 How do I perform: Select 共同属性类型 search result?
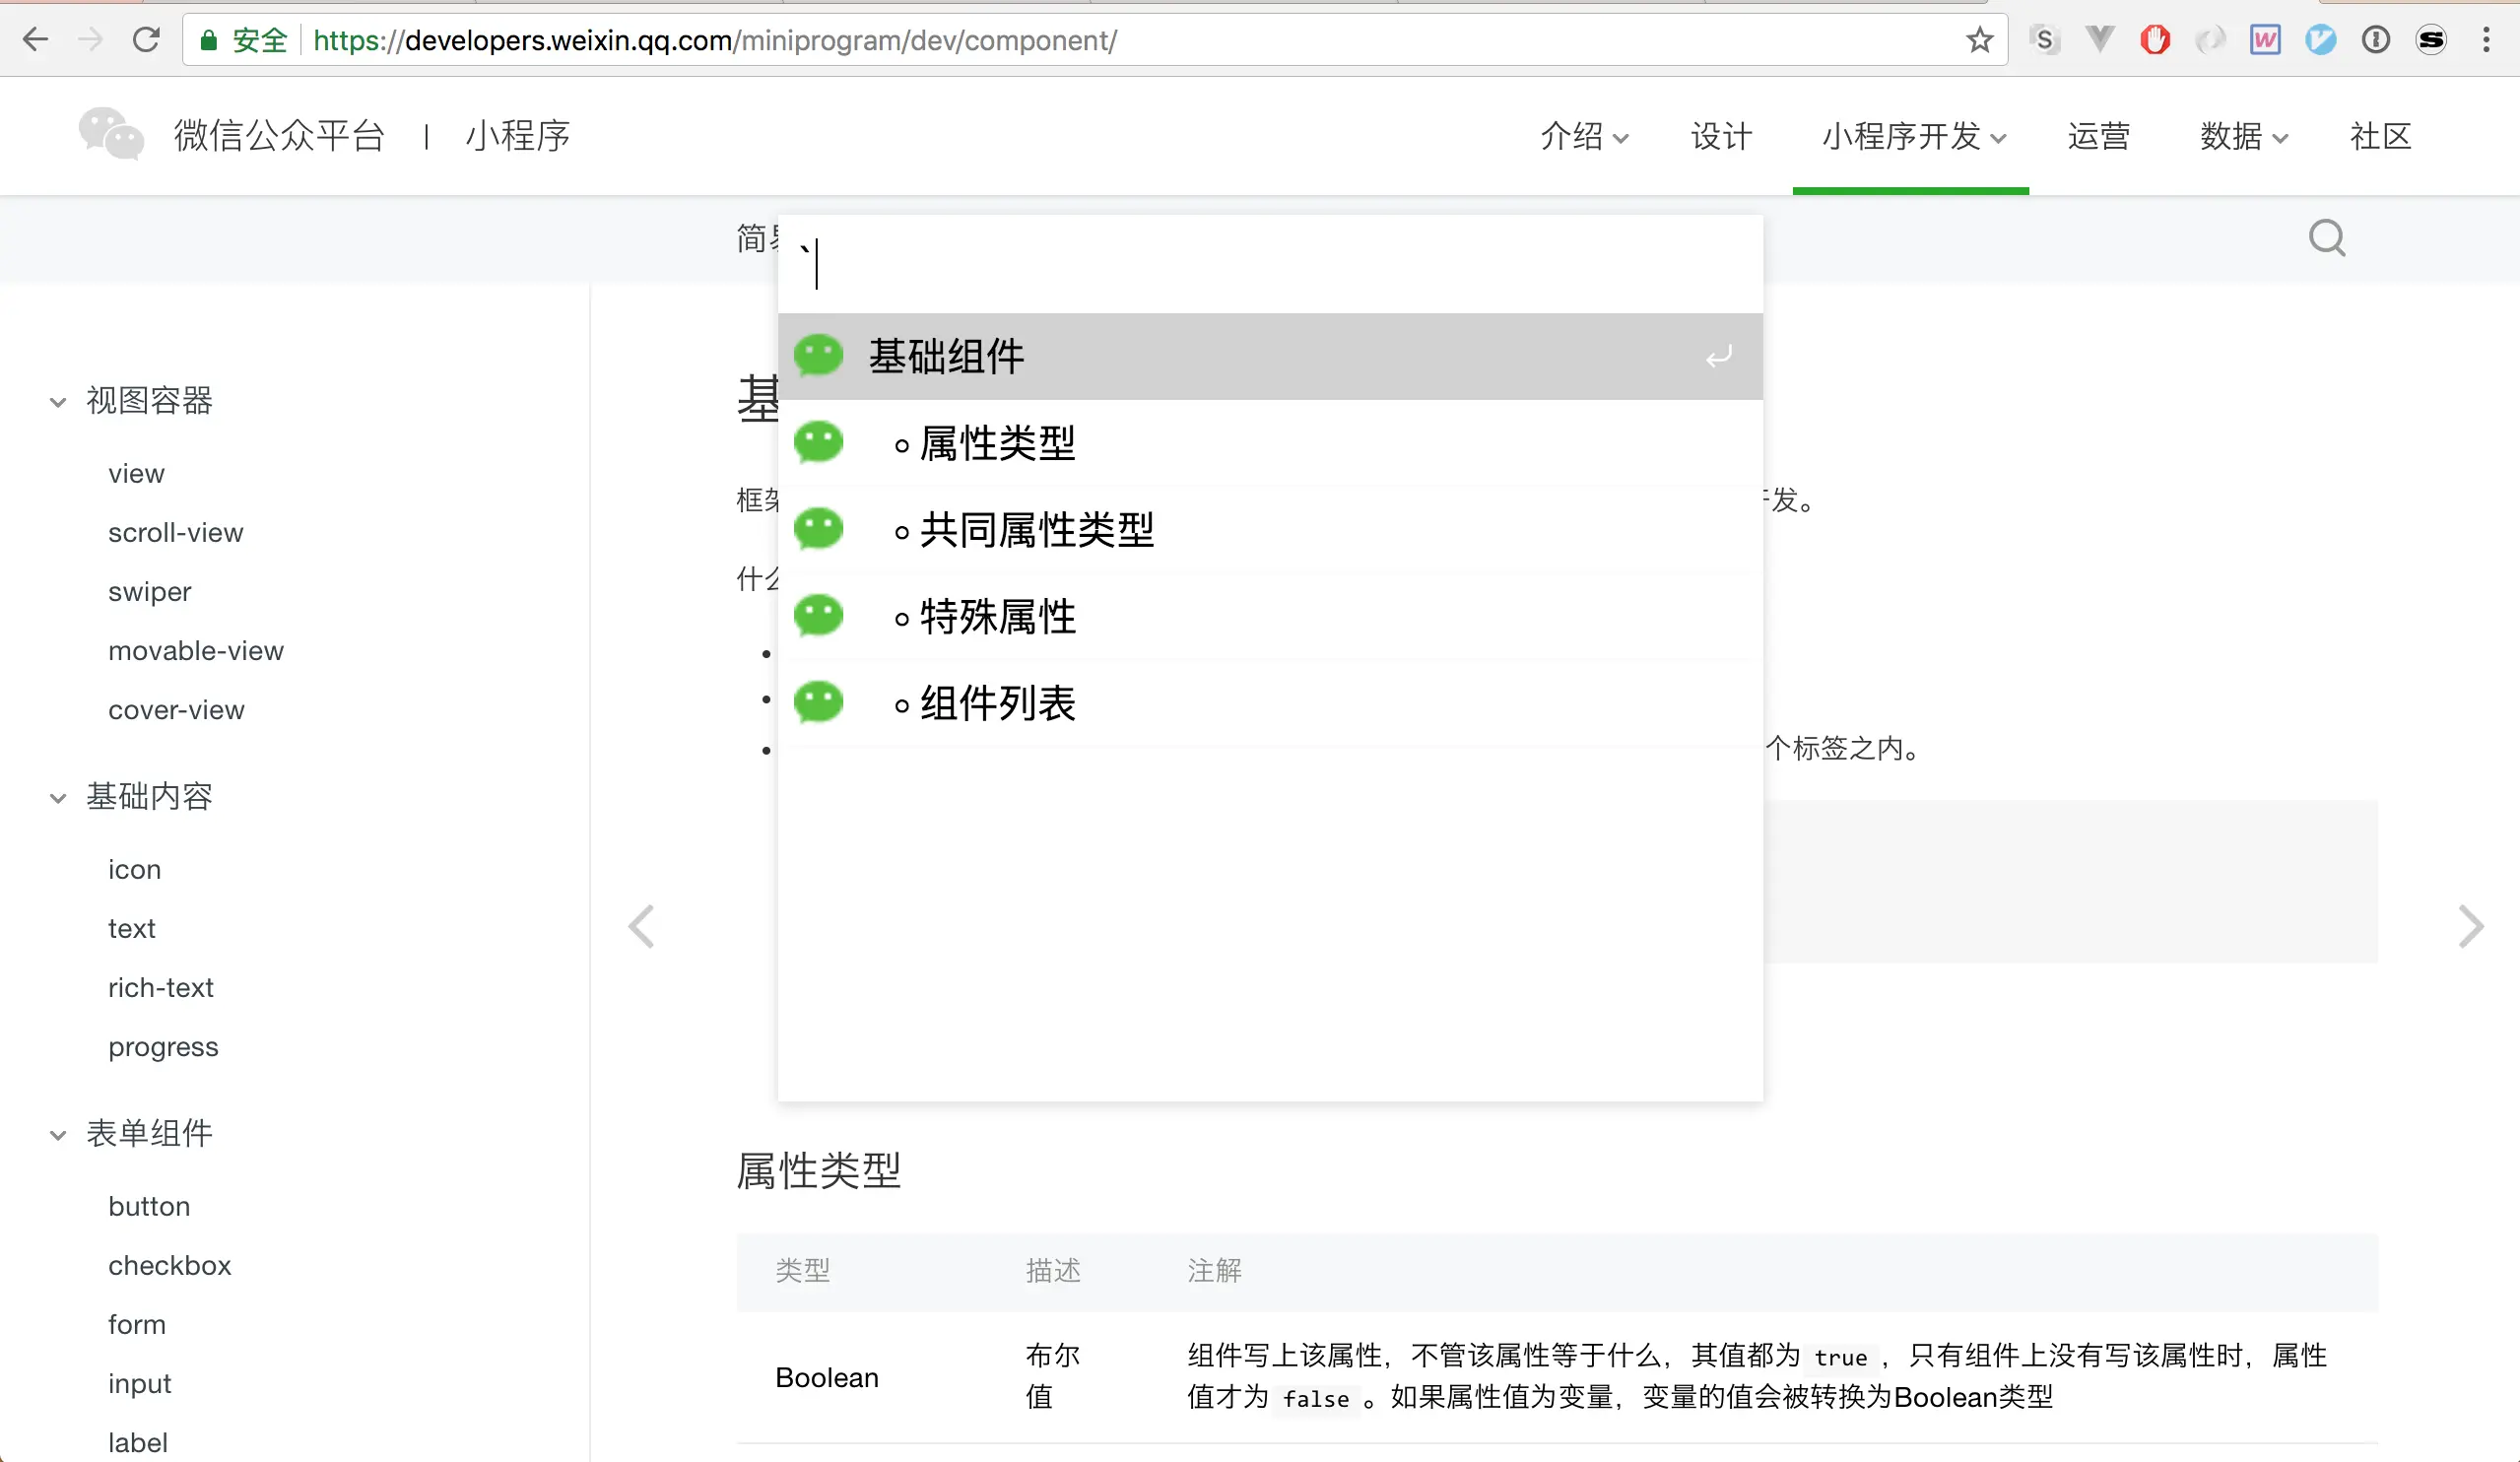[1036, 530]
